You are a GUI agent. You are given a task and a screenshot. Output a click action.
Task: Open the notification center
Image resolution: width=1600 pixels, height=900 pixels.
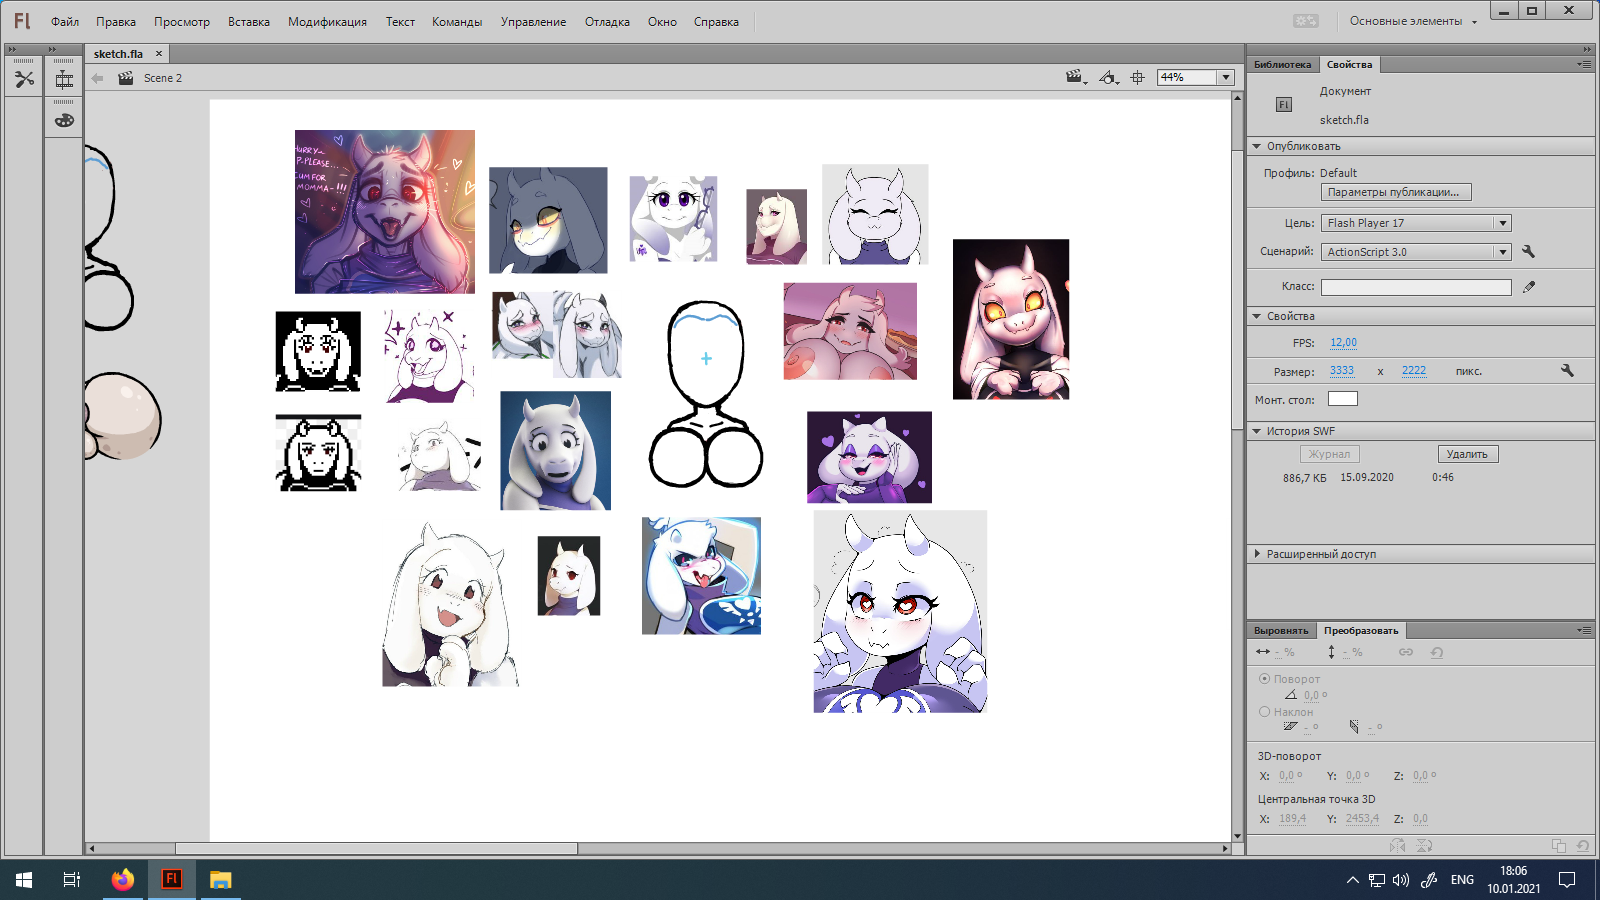[1567, 880]
